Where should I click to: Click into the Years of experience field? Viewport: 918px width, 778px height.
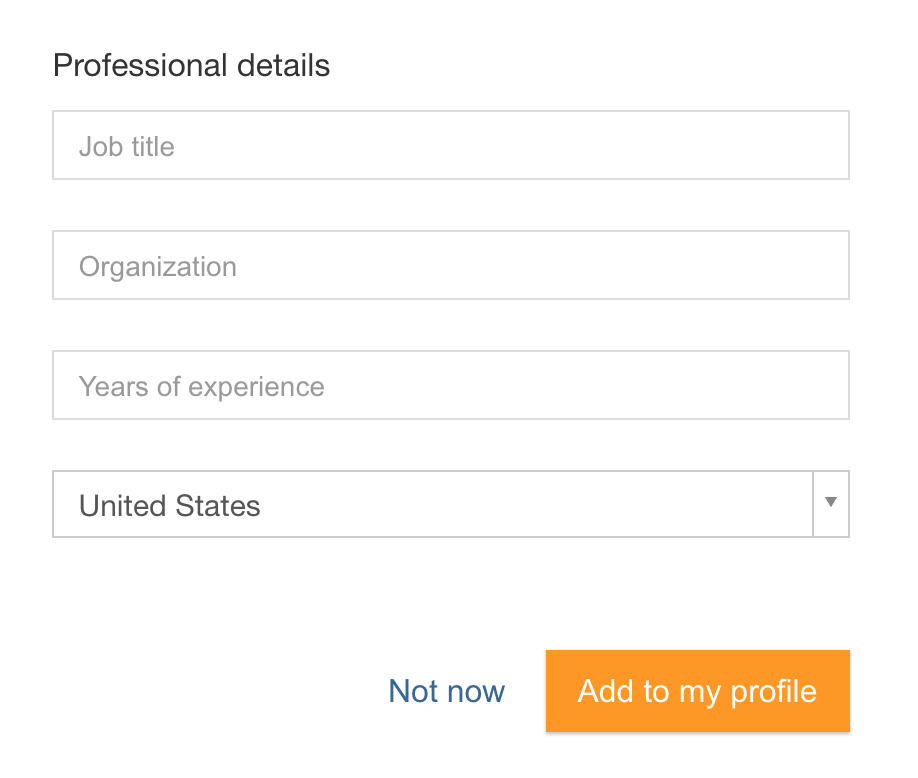pos(451,385)
